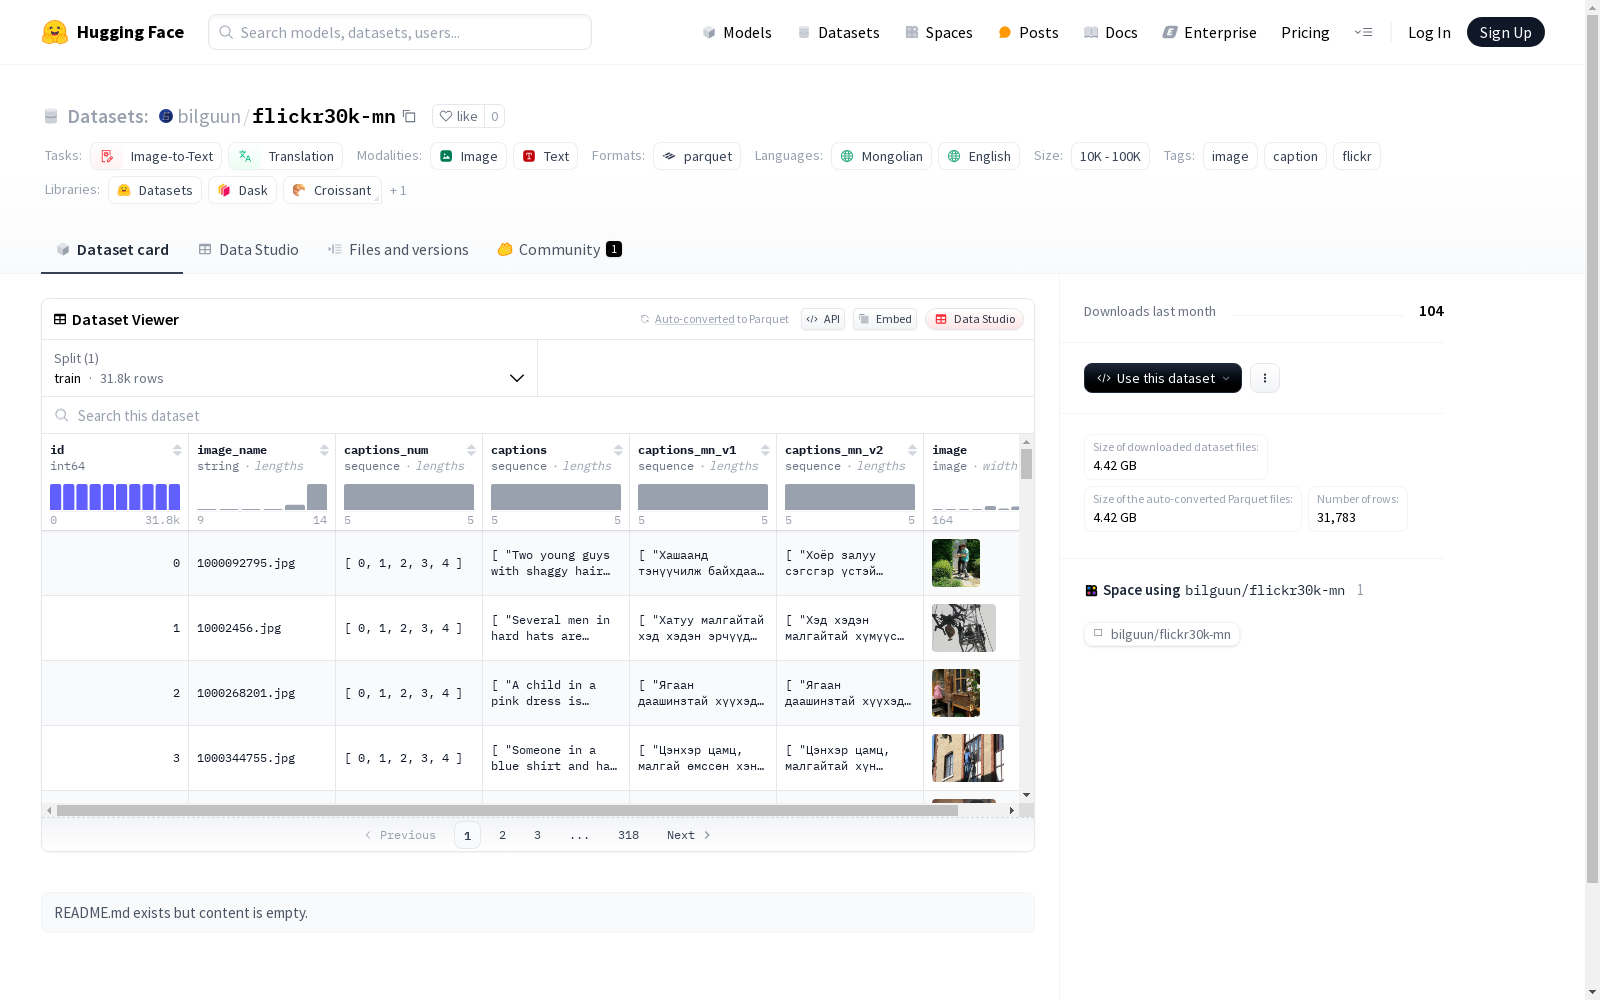Jump to page 318 of the dataset
The image size is (1600, 1000).
click(x=628, y=835)
